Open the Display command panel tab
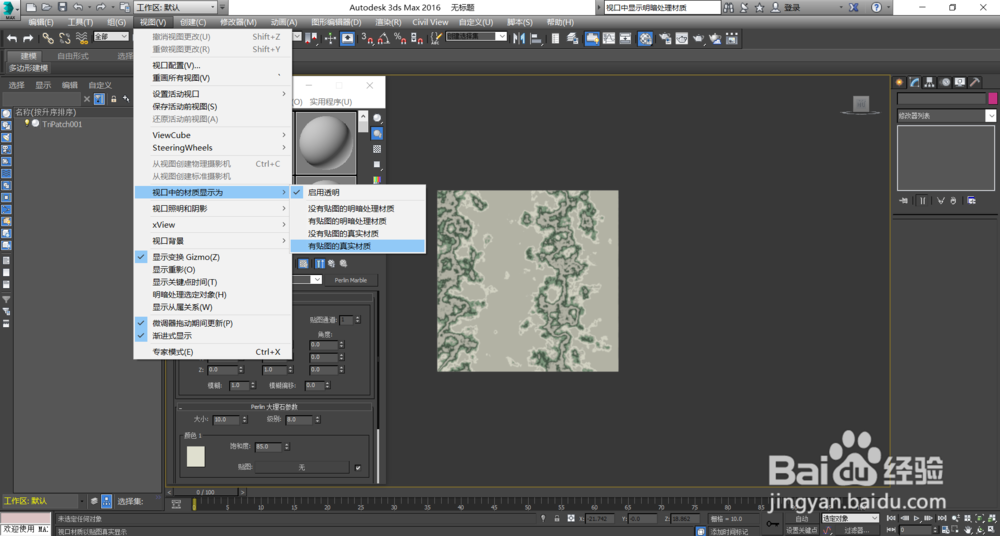 [959, 82]
